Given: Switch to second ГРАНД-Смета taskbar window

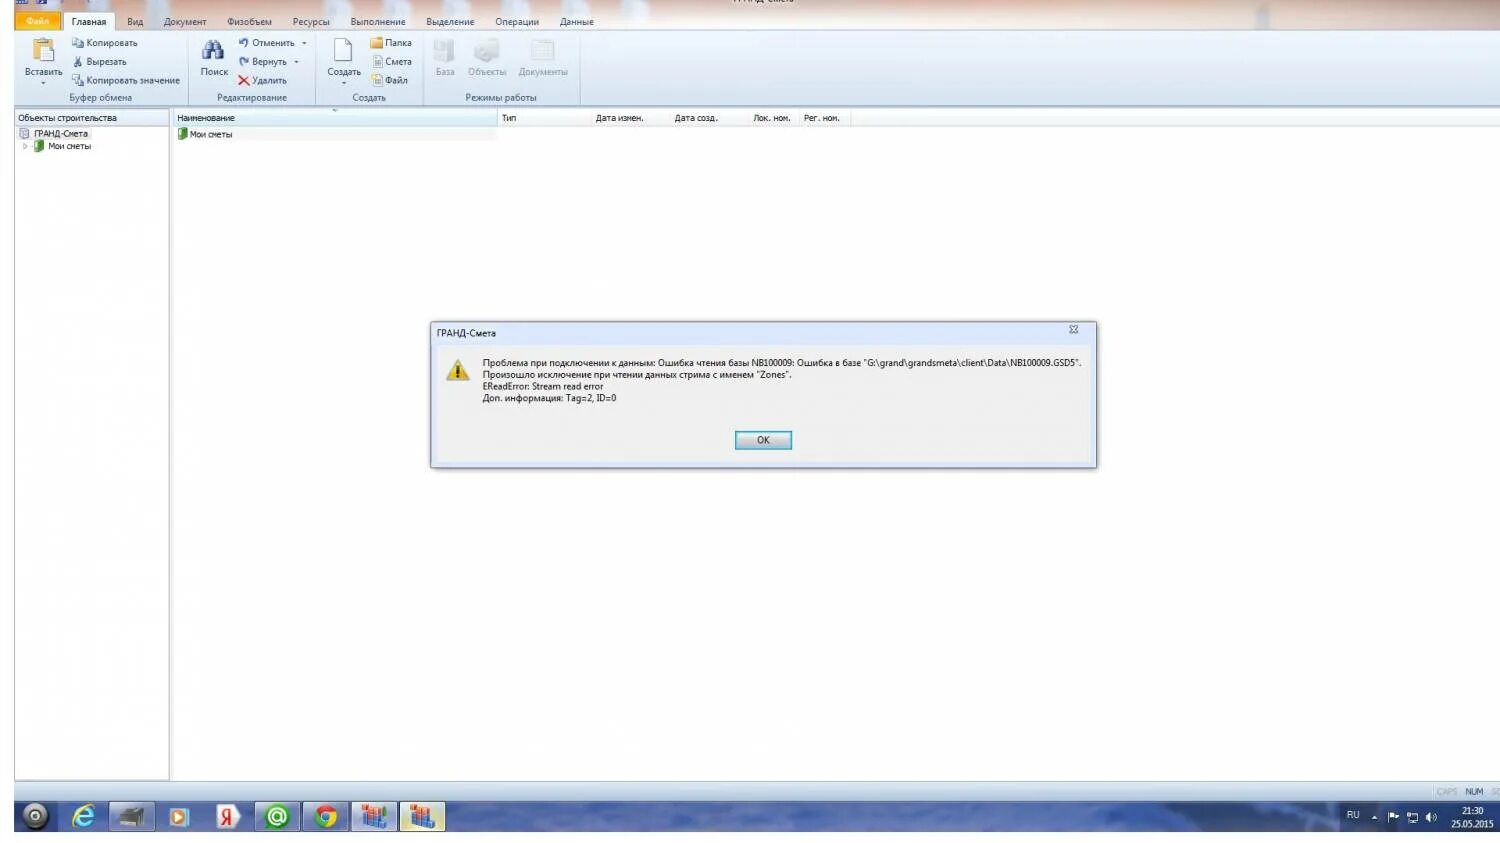Looking at the screenshot, I should click(423, 817).
